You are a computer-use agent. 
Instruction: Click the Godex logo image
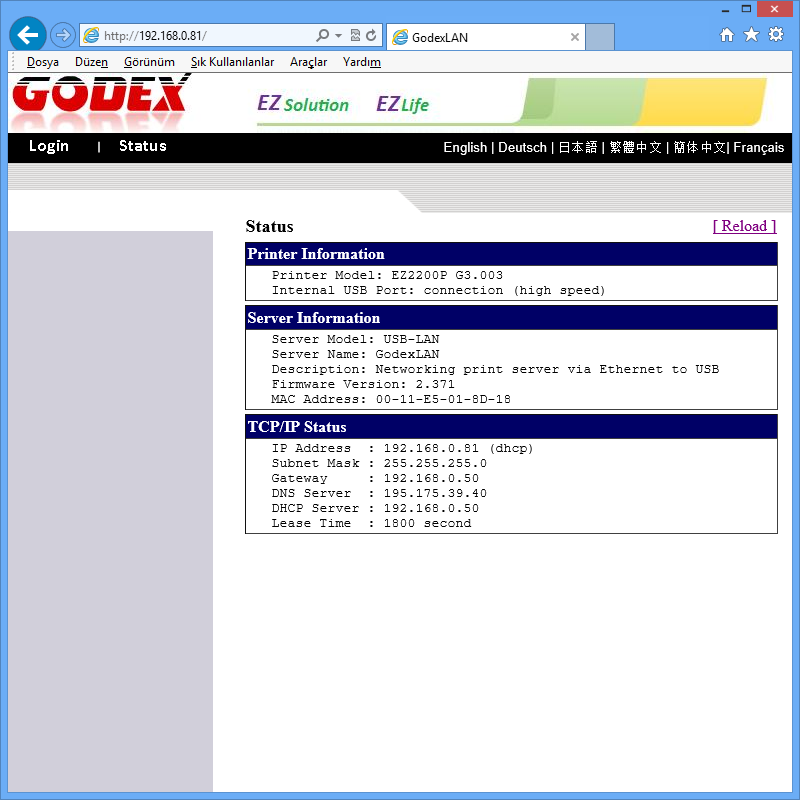tap(100, 99)
